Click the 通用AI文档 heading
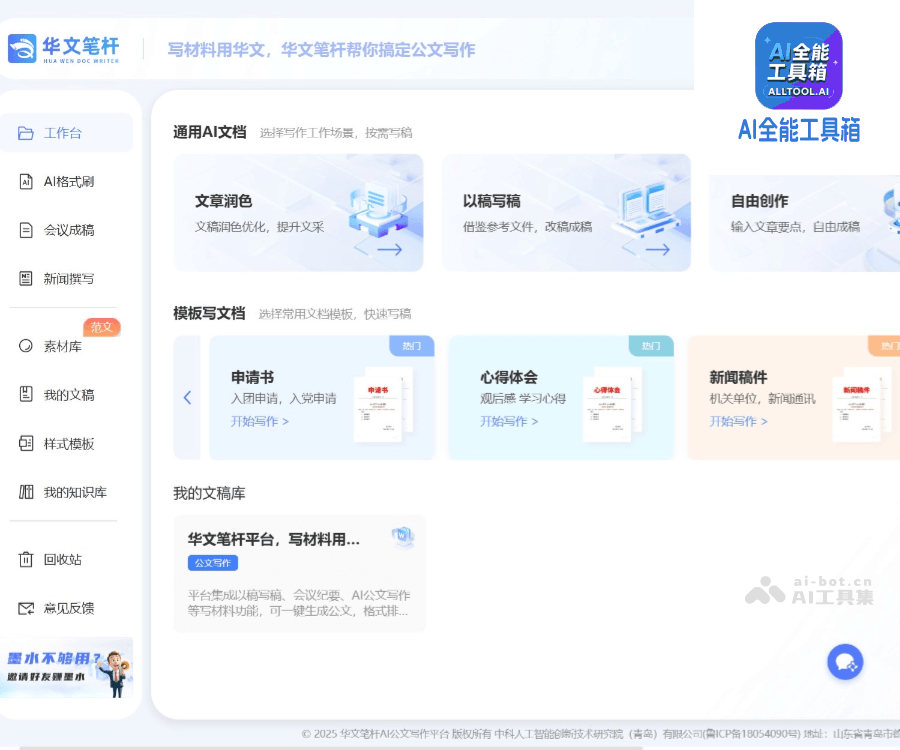The height and width of the screenshot is (750, 900). (x=210, y=133)
